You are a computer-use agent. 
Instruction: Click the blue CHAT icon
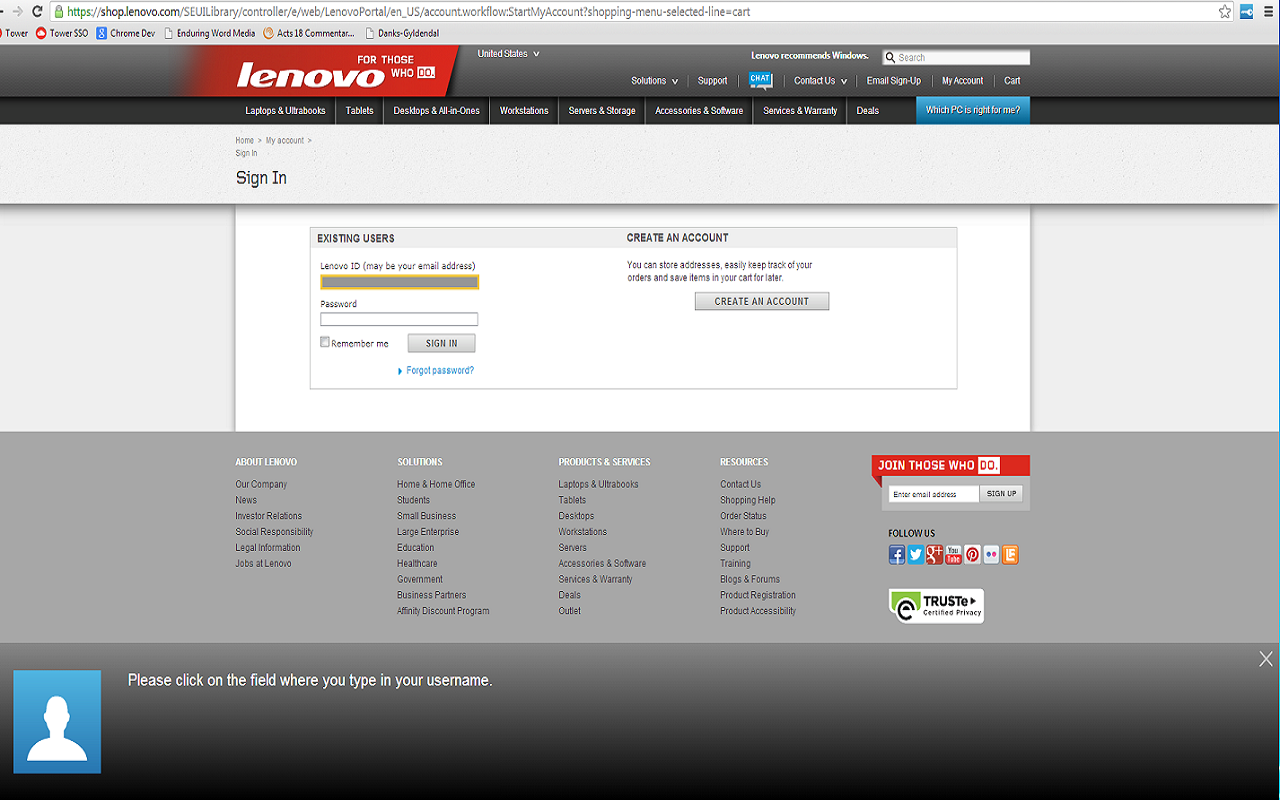760,80
